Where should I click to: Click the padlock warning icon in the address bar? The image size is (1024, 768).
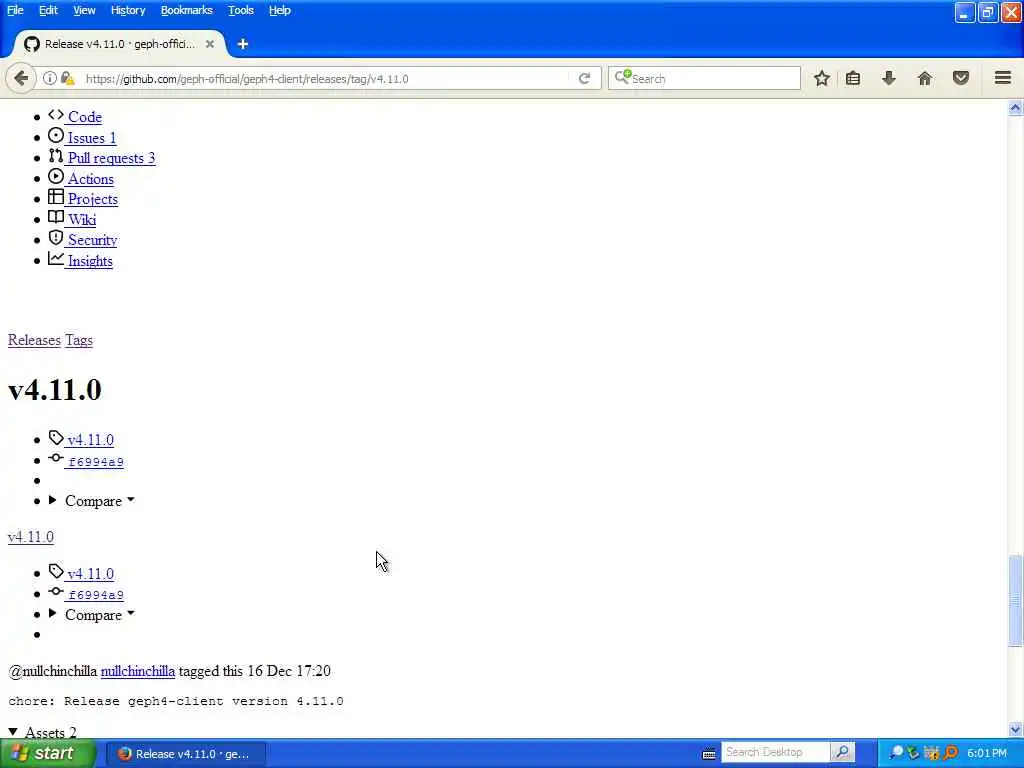tap(67, 78)
